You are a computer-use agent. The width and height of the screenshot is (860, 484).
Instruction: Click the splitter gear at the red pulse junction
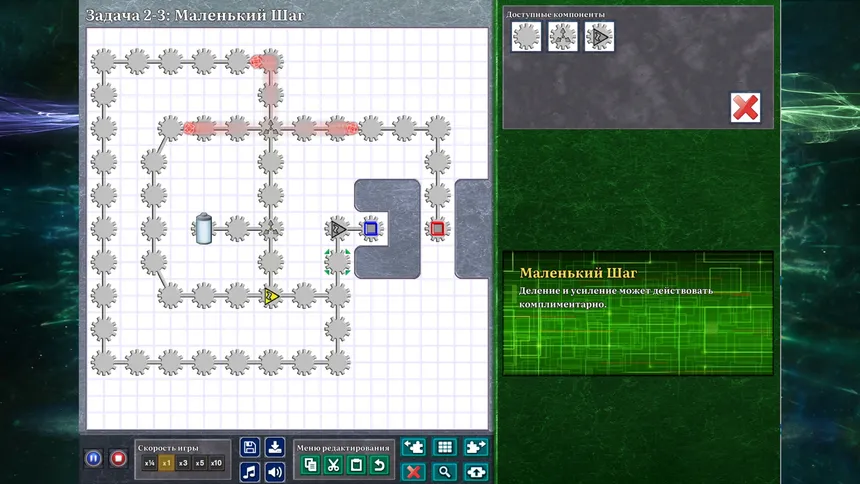coord(270,128)
